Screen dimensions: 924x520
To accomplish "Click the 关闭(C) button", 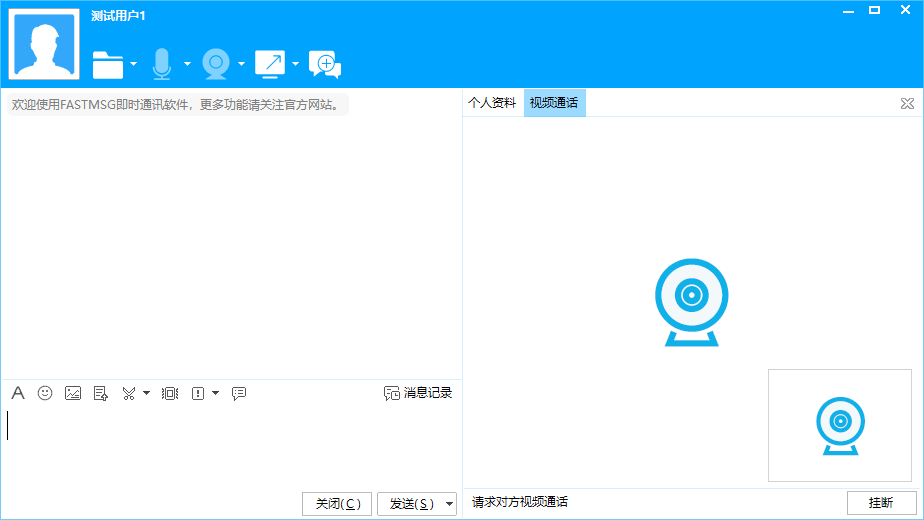I will pos(337,504).
